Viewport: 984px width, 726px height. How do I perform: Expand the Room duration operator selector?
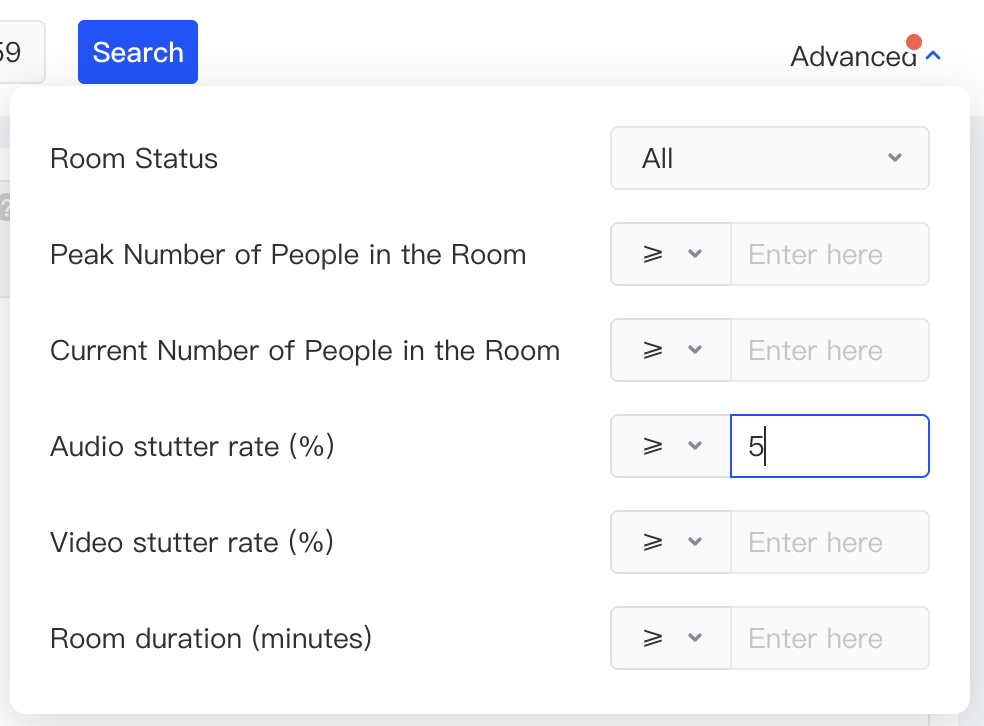(x=671, y=638)
